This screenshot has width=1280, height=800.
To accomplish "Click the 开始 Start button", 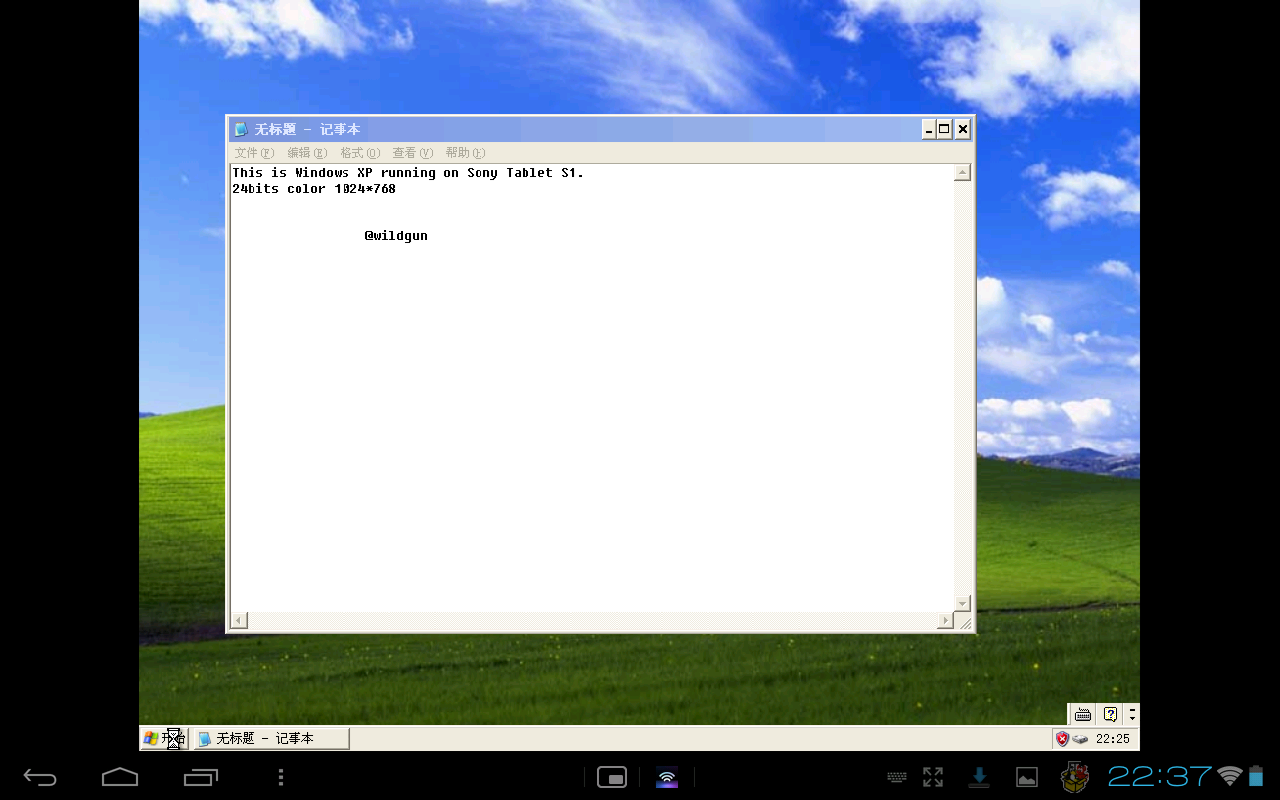I will click(x=164, y=739).
